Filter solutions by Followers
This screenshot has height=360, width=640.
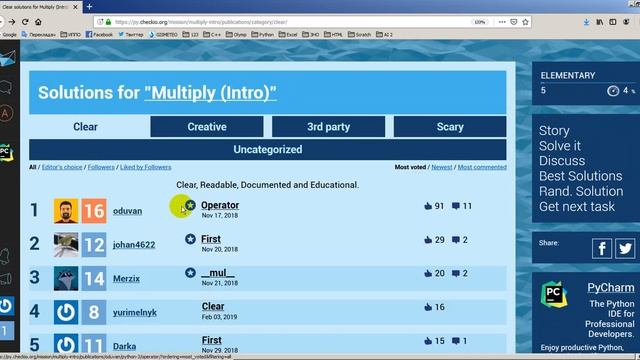tap(101, 167)
